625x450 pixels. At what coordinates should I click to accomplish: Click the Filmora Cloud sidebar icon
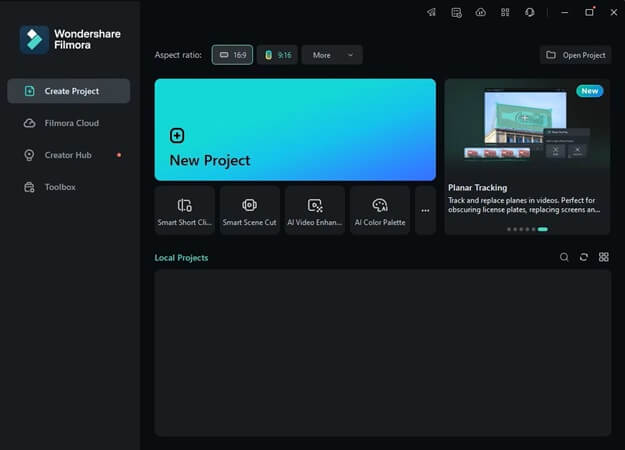click(29, 123)
